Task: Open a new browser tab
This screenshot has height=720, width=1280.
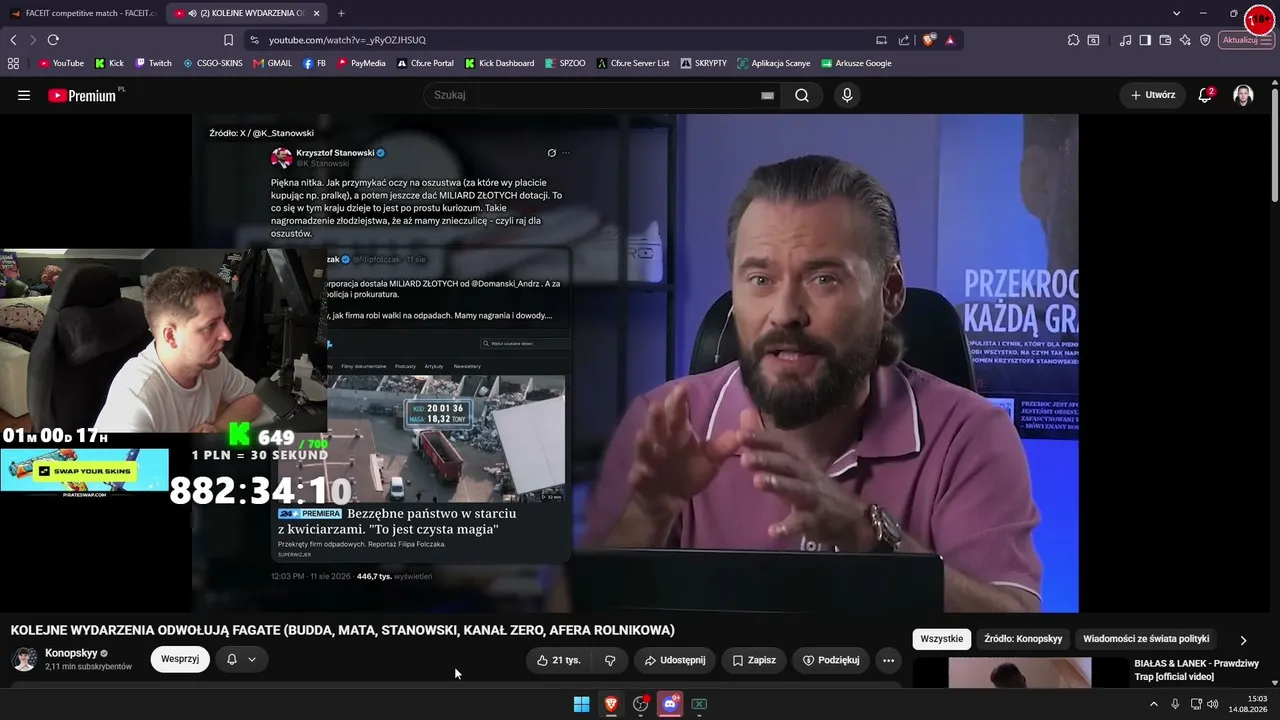Action: coord(341,13)
